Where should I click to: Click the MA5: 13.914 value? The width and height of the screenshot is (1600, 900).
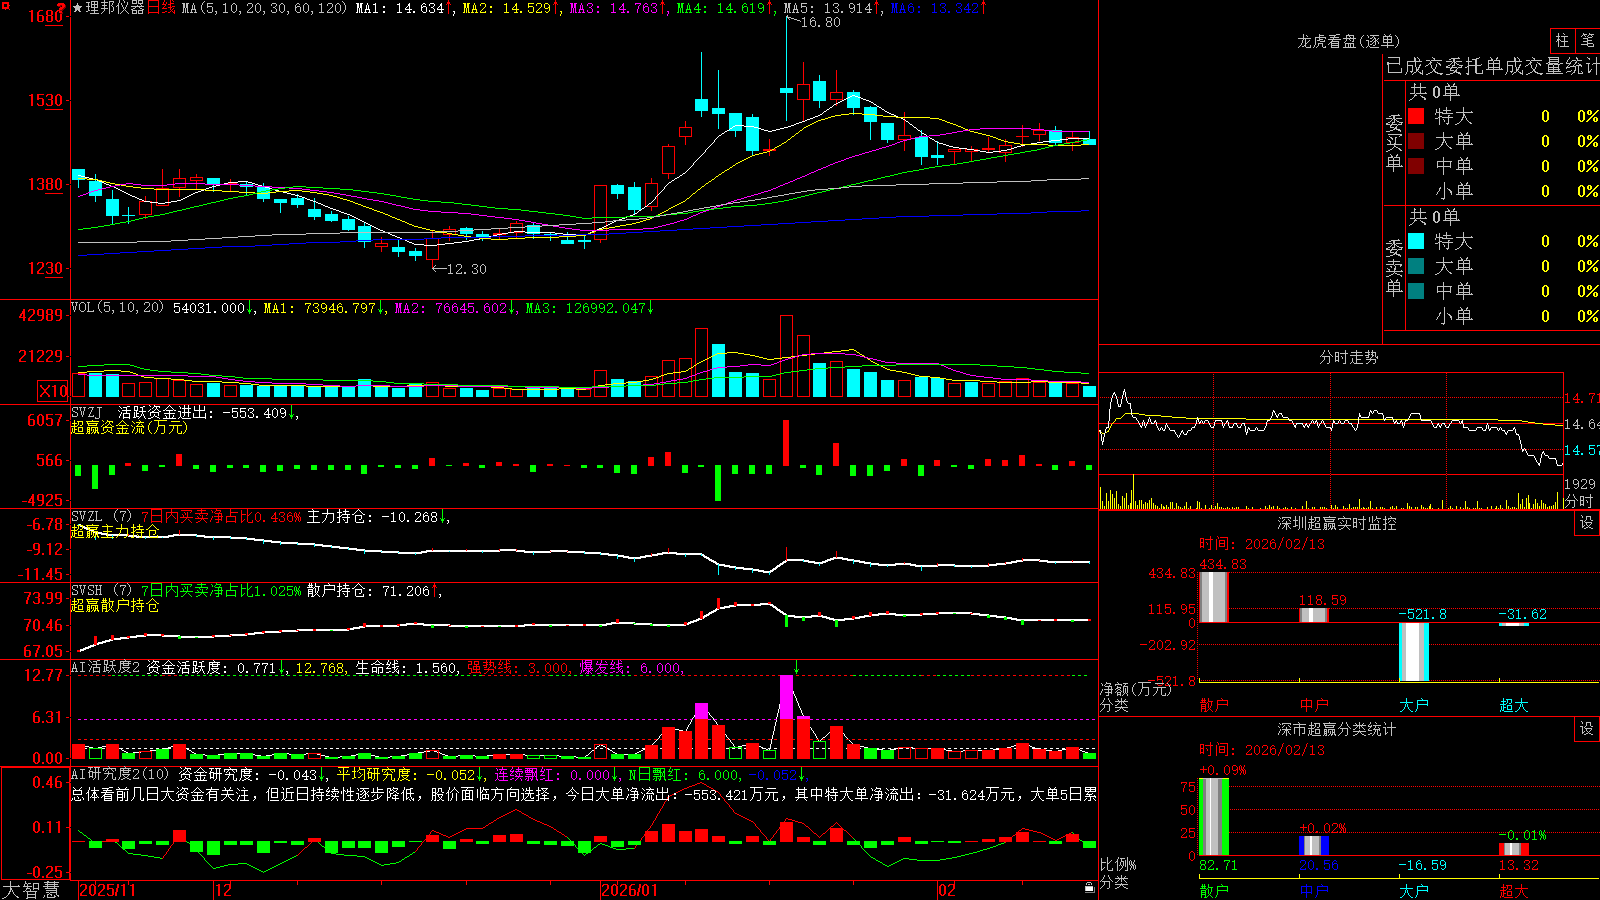pyautogui.click(x=827, y=8)
